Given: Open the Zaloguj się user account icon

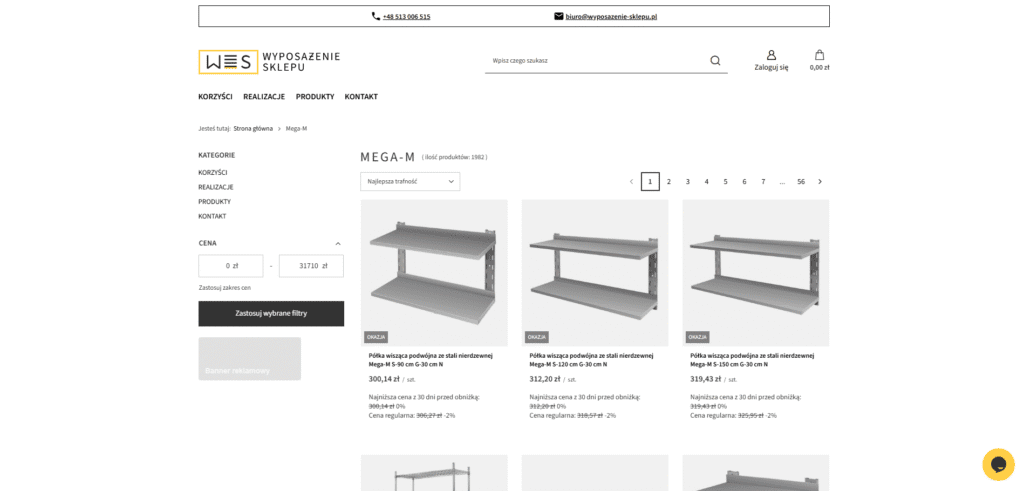Looking at the screenshot, I should click(x=771, y=55).
